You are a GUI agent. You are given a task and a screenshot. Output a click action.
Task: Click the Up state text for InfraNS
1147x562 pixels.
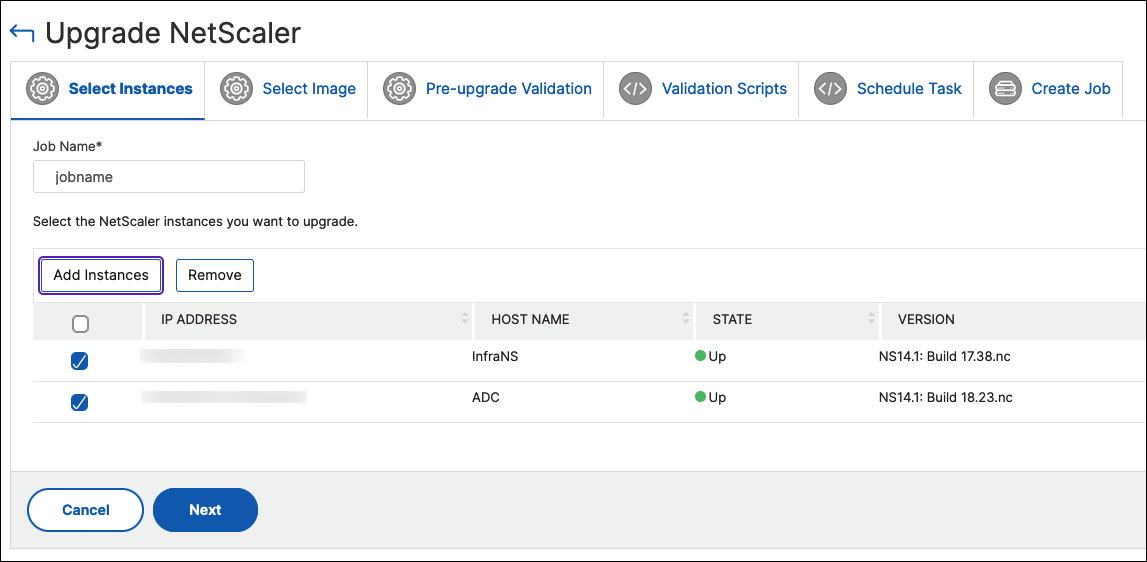pos(718,357)
